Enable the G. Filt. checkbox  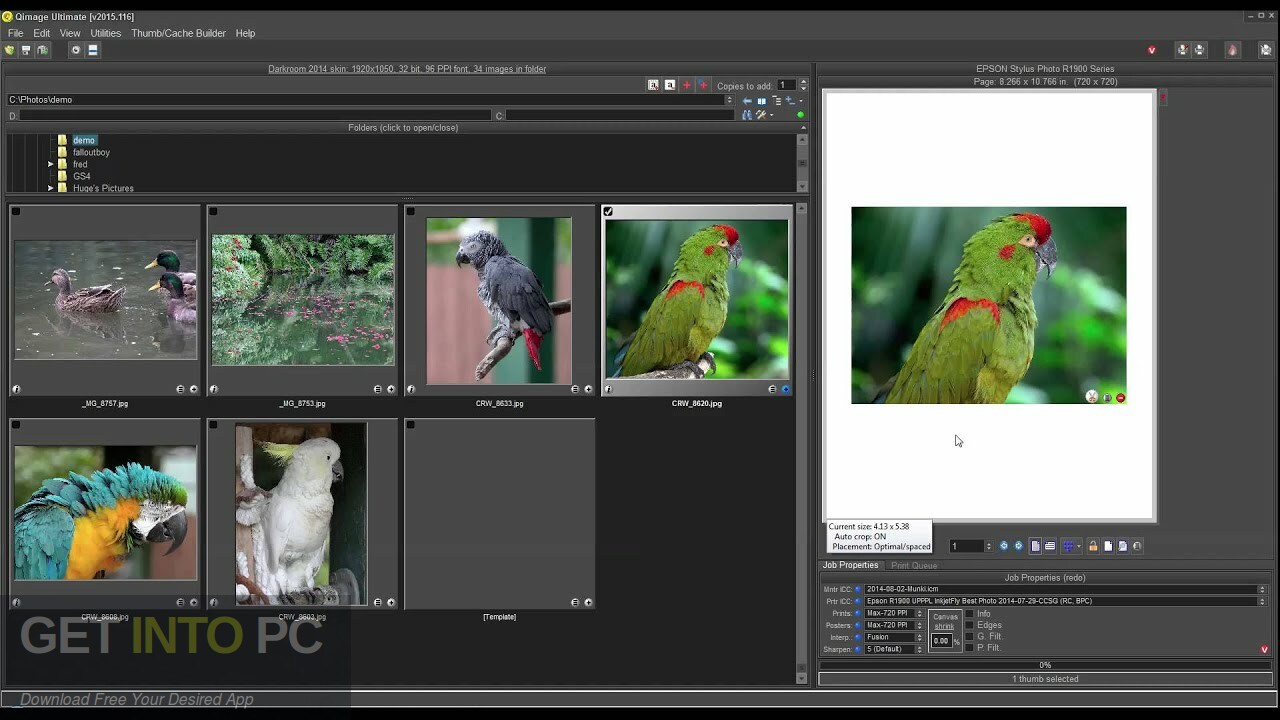pos(969,637)
